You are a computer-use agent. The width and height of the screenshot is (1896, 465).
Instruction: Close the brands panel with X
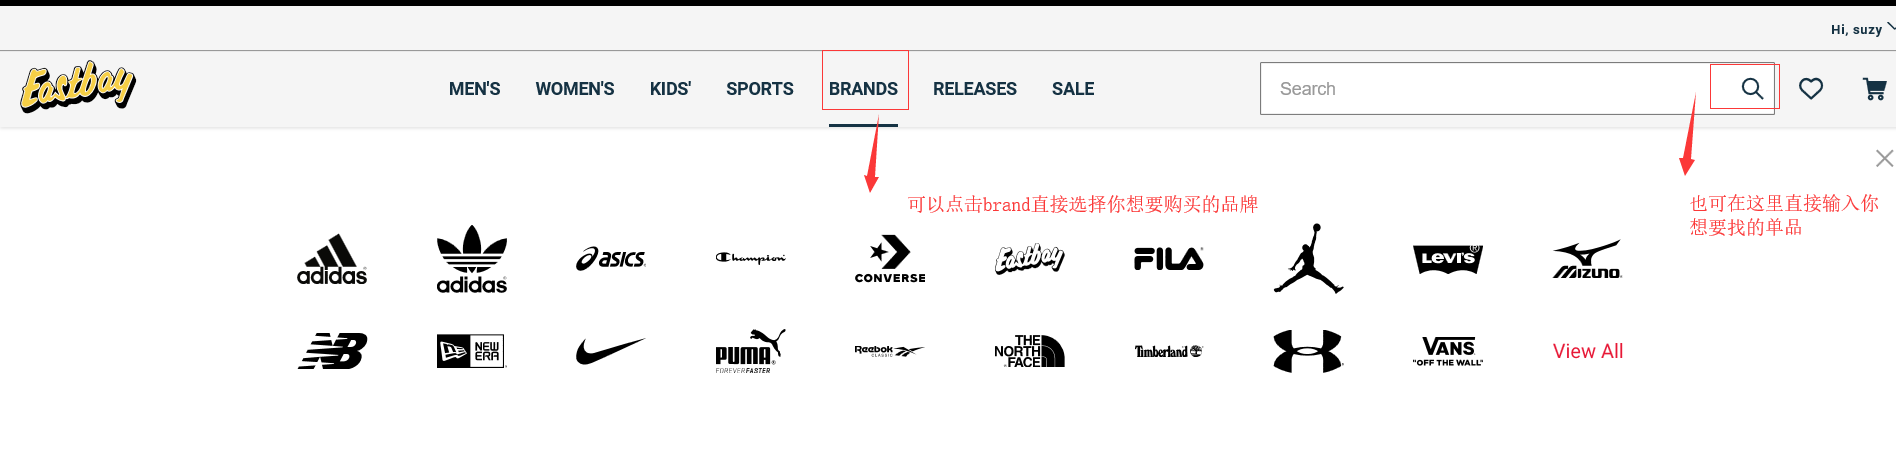coord(1884,158)
